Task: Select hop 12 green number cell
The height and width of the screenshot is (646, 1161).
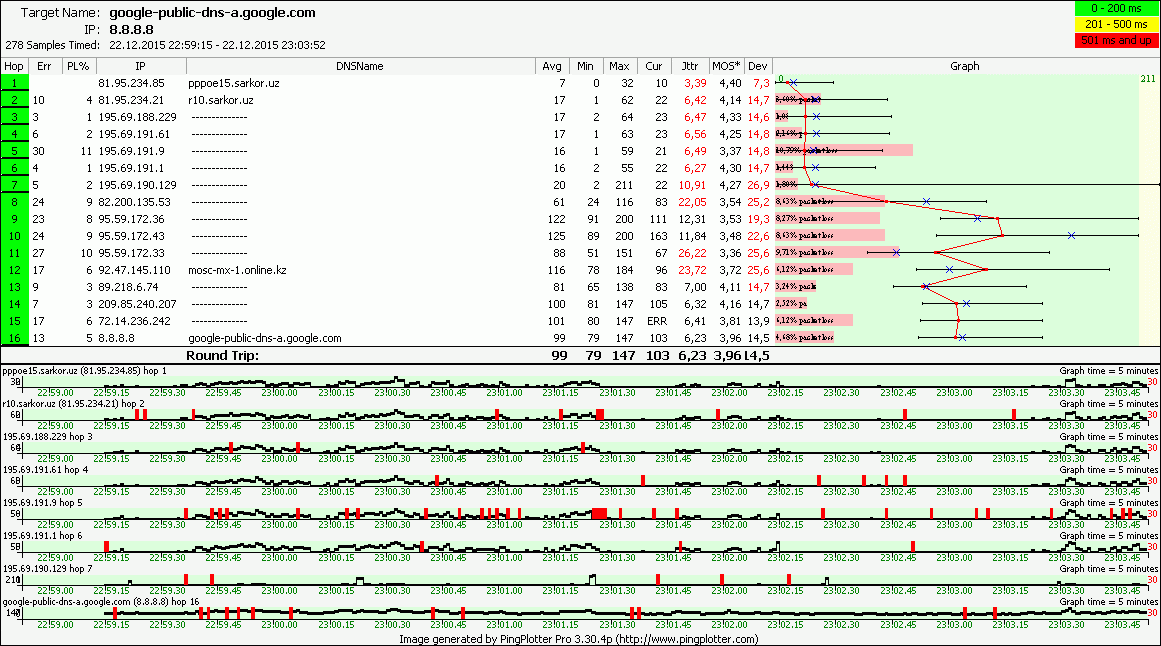Action: [x=14, y=270]
